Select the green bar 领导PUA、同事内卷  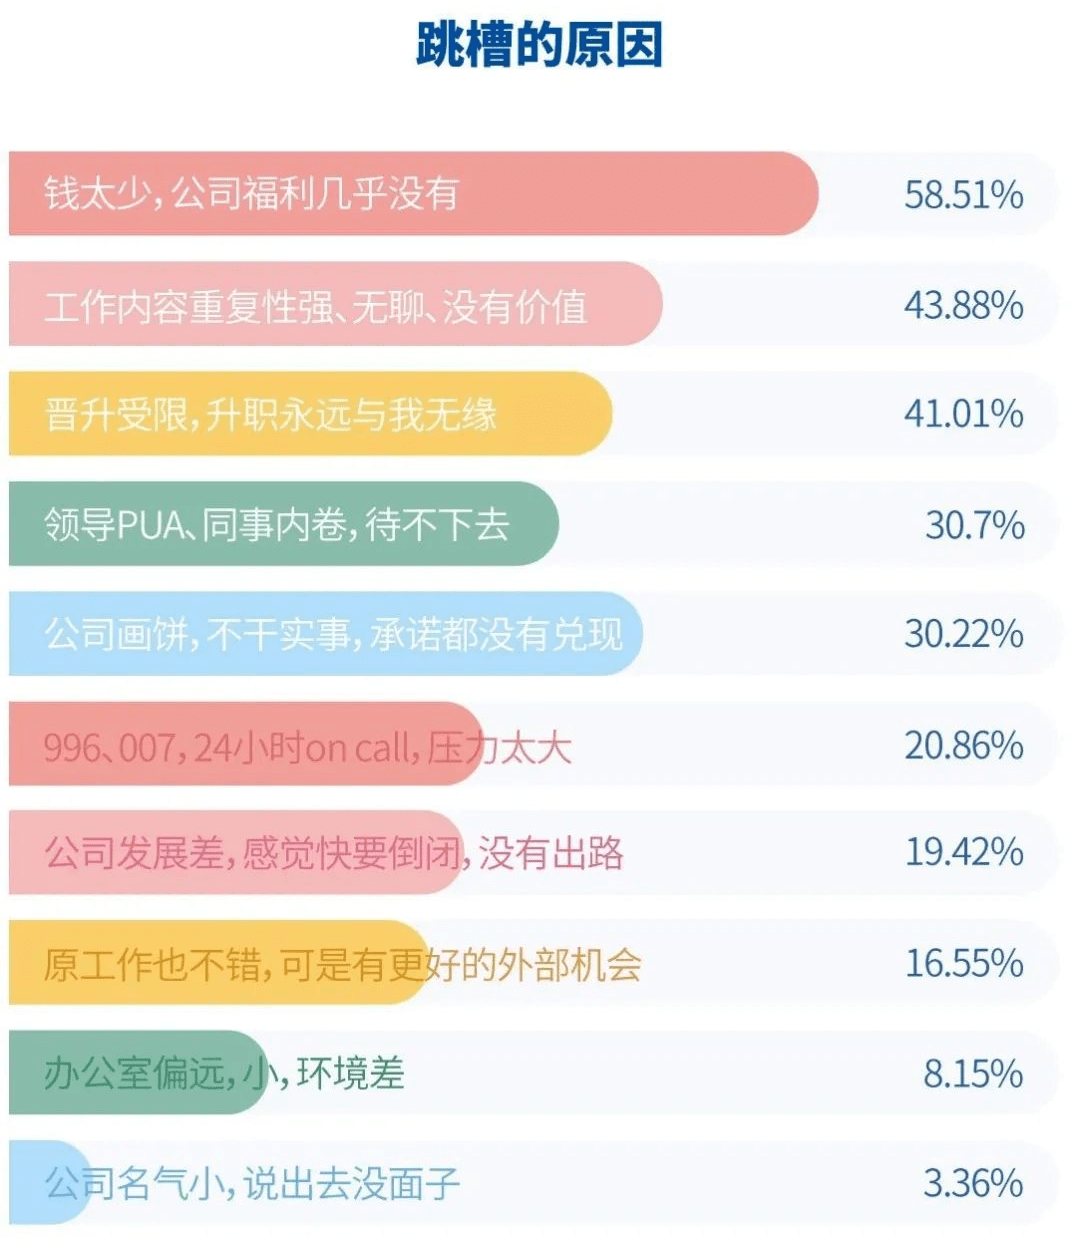[x=284, y=524]
